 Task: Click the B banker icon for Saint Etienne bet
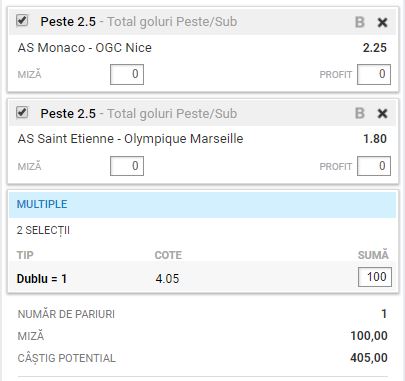360,113
